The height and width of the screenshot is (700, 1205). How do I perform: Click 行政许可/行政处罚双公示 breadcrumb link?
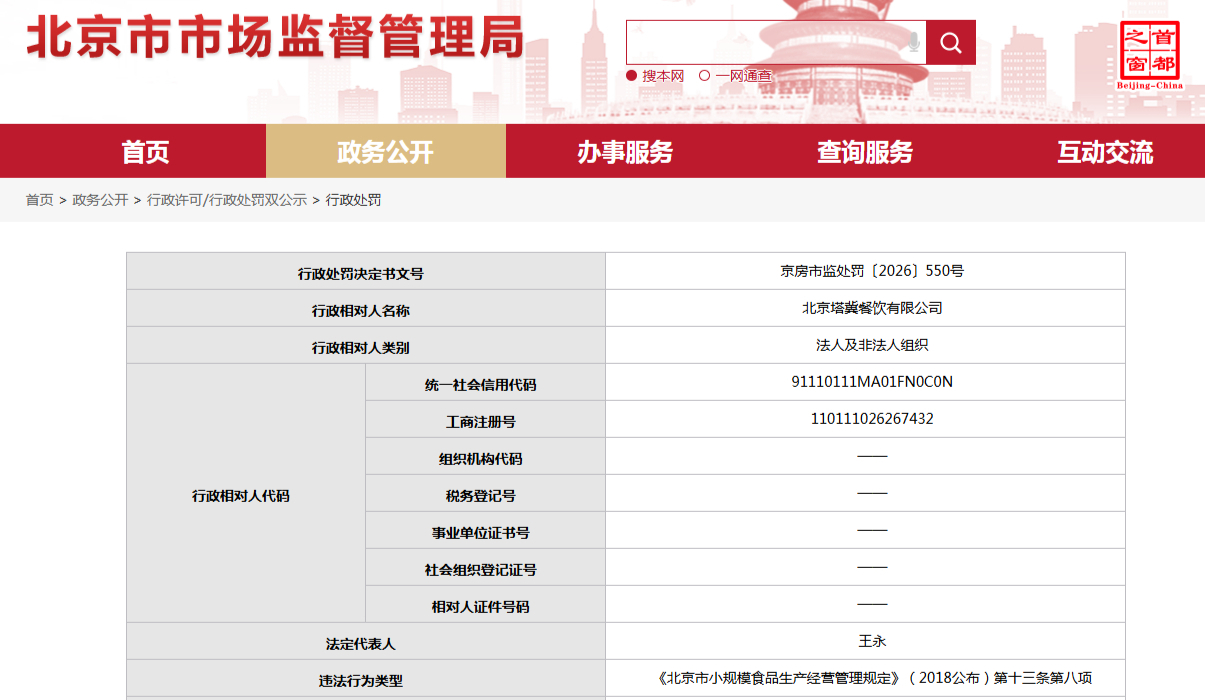227,200
